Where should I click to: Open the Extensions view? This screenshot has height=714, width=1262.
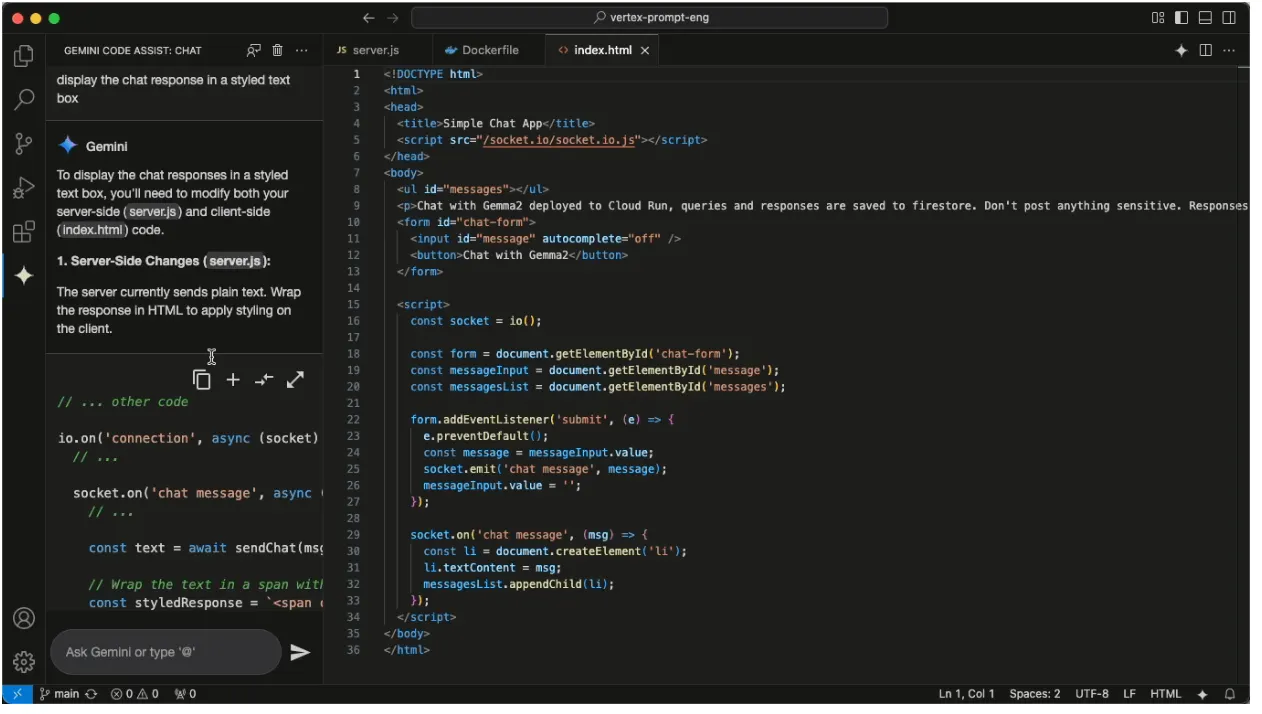point(23,232)
